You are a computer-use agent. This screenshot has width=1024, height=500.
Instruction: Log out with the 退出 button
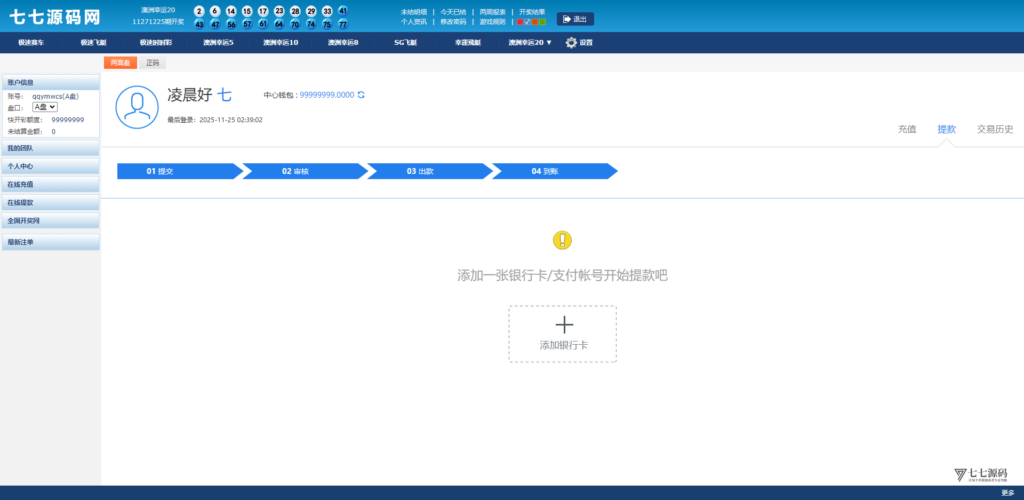(x=575, y=19)
